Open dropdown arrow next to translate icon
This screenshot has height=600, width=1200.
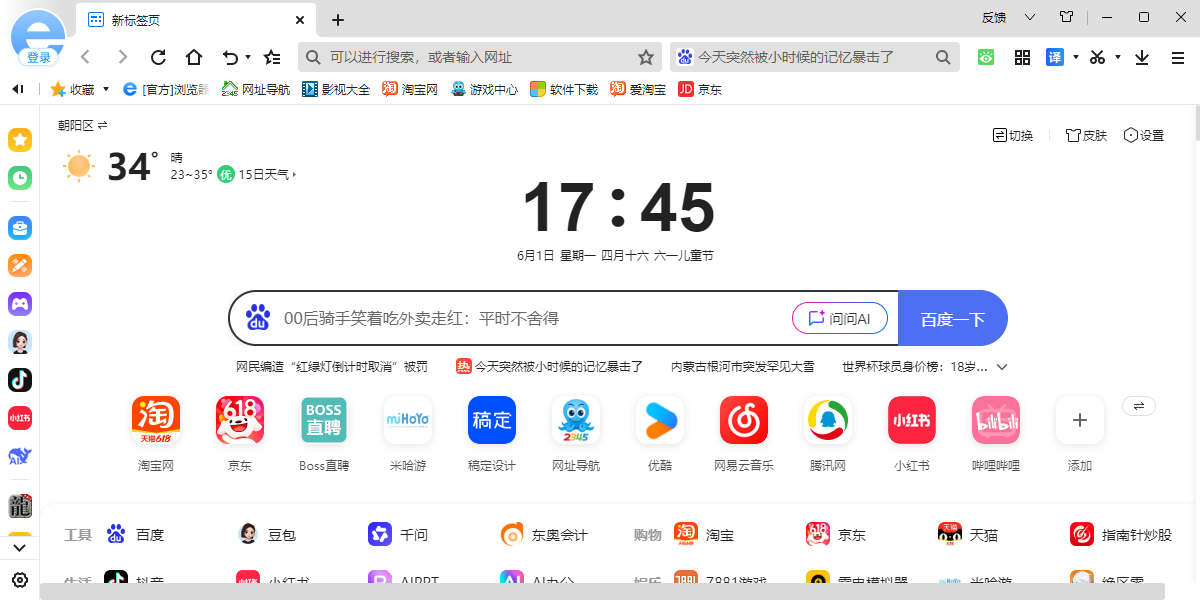1076,57
